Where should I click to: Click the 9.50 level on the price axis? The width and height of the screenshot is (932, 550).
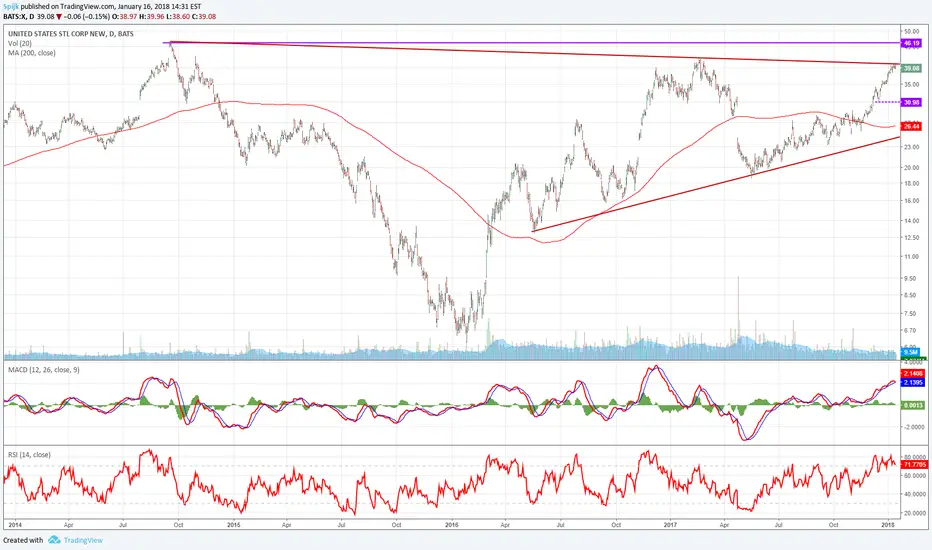point(910,278)
